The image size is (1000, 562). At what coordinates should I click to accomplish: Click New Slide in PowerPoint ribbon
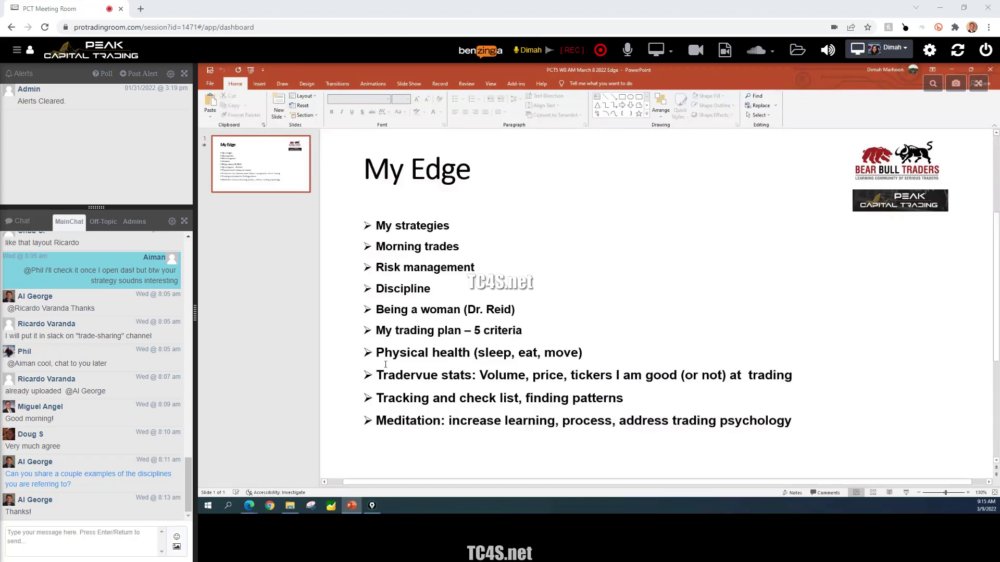point(278,105)
